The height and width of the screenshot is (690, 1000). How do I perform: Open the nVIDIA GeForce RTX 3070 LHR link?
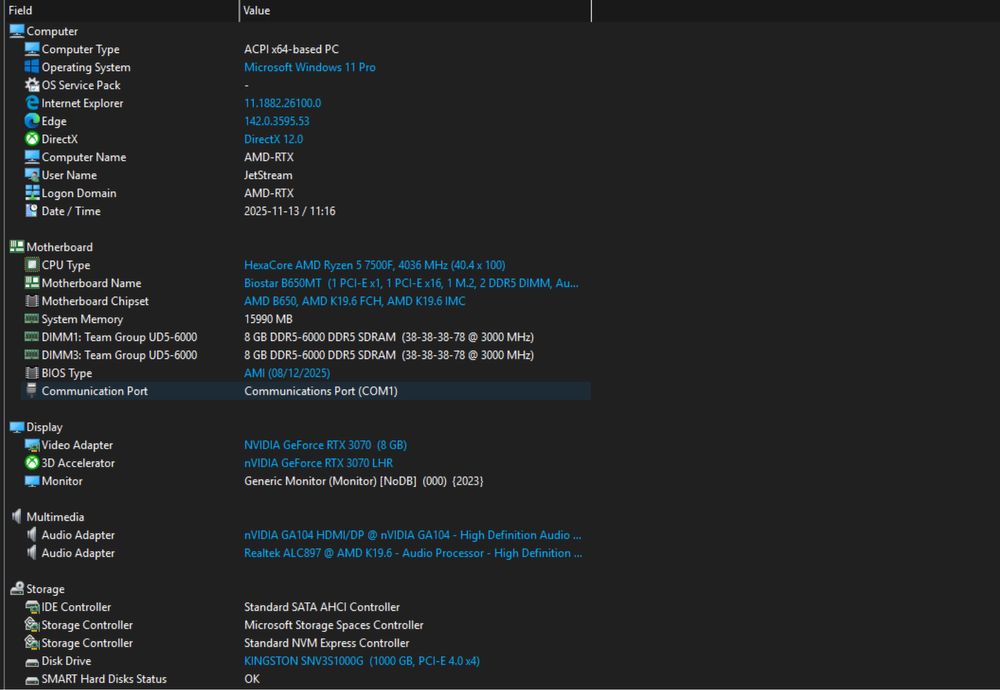pyautogui.click(x=318, y=463)
